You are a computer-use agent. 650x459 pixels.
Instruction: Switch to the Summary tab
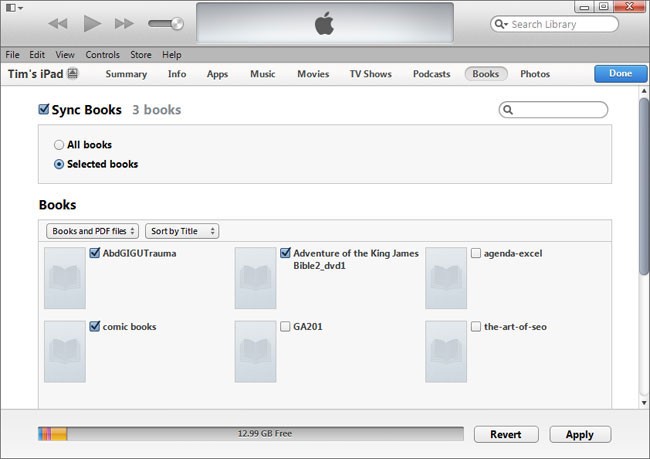point(126,74)
